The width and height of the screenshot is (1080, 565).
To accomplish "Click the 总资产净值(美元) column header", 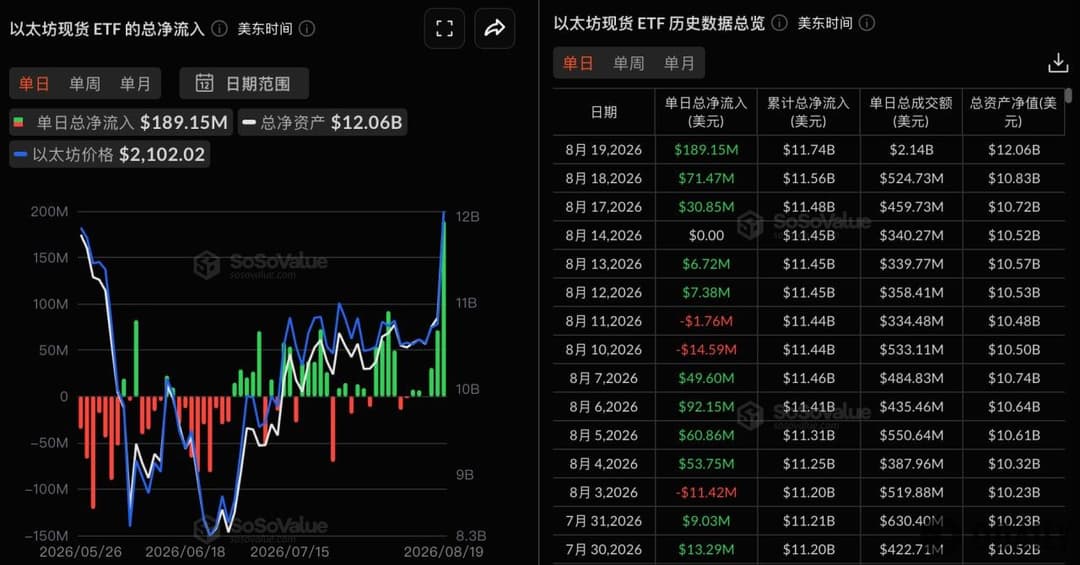I will click(1013, 112).
